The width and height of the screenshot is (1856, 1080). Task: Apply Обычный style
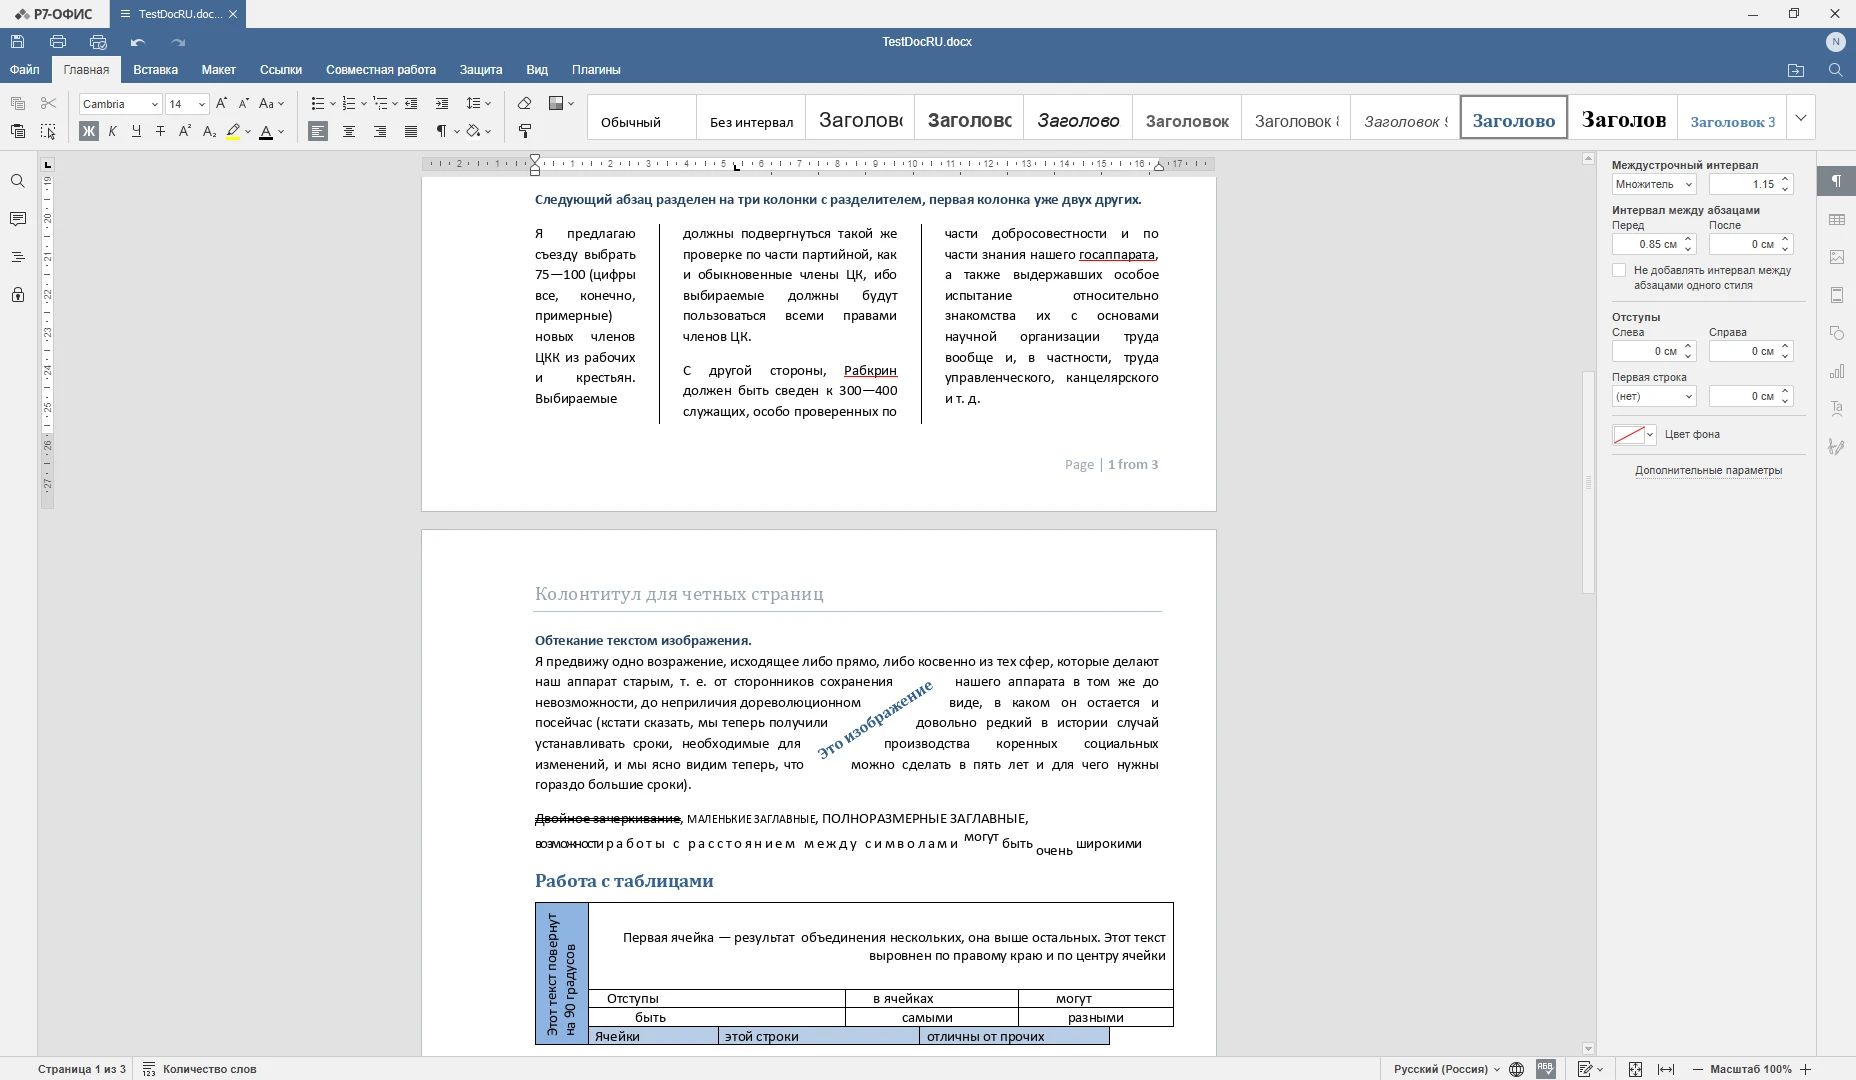click(641, 118)
